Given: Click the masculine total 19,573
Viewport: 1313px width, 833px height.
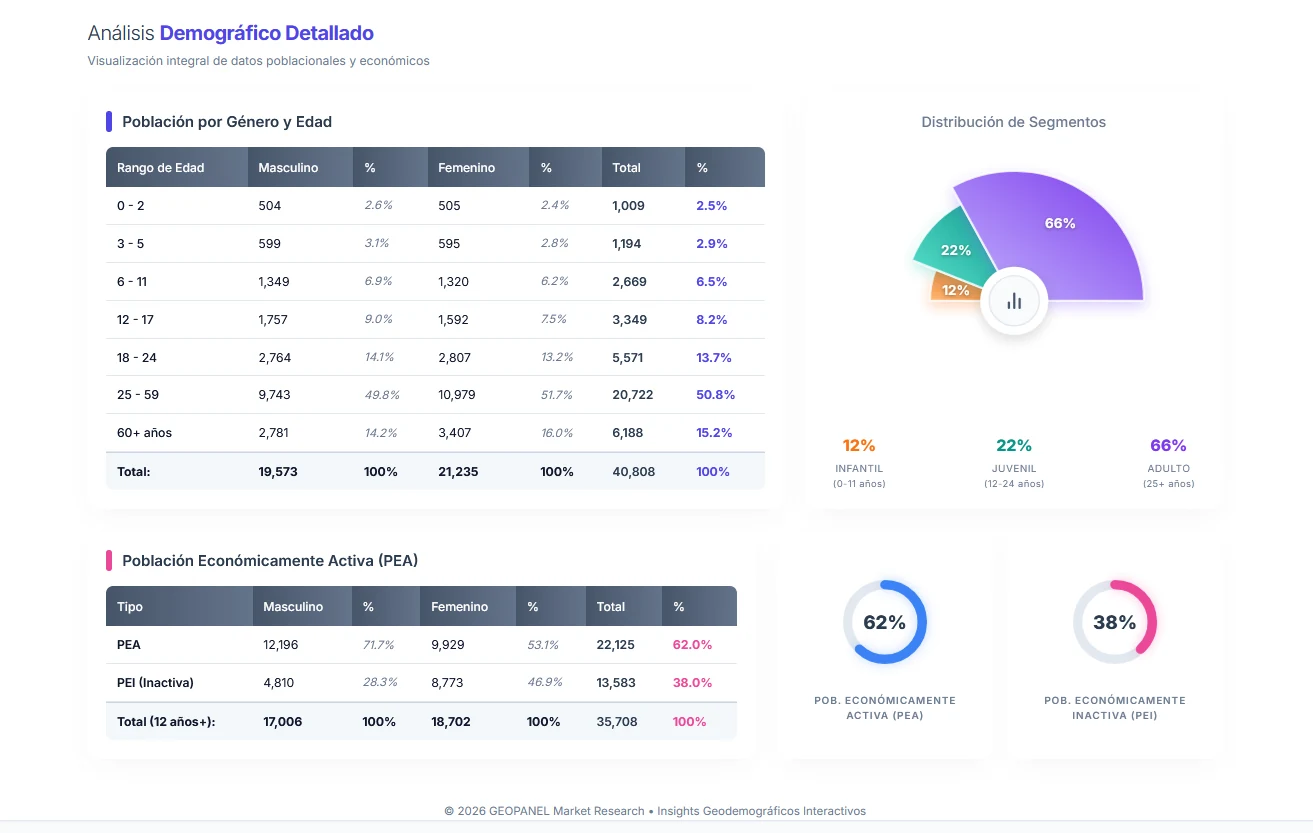Looking at the screenshot, I should [x=278, y=472].
